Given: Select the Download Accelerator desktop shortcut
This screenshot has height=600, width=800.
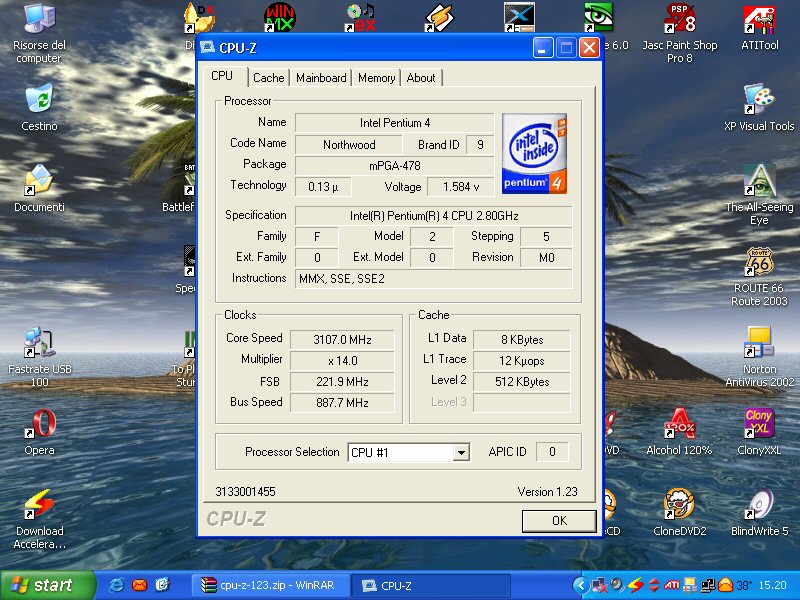Looking at the screenshot, I should pyautogui.click(x=39, y=519).
